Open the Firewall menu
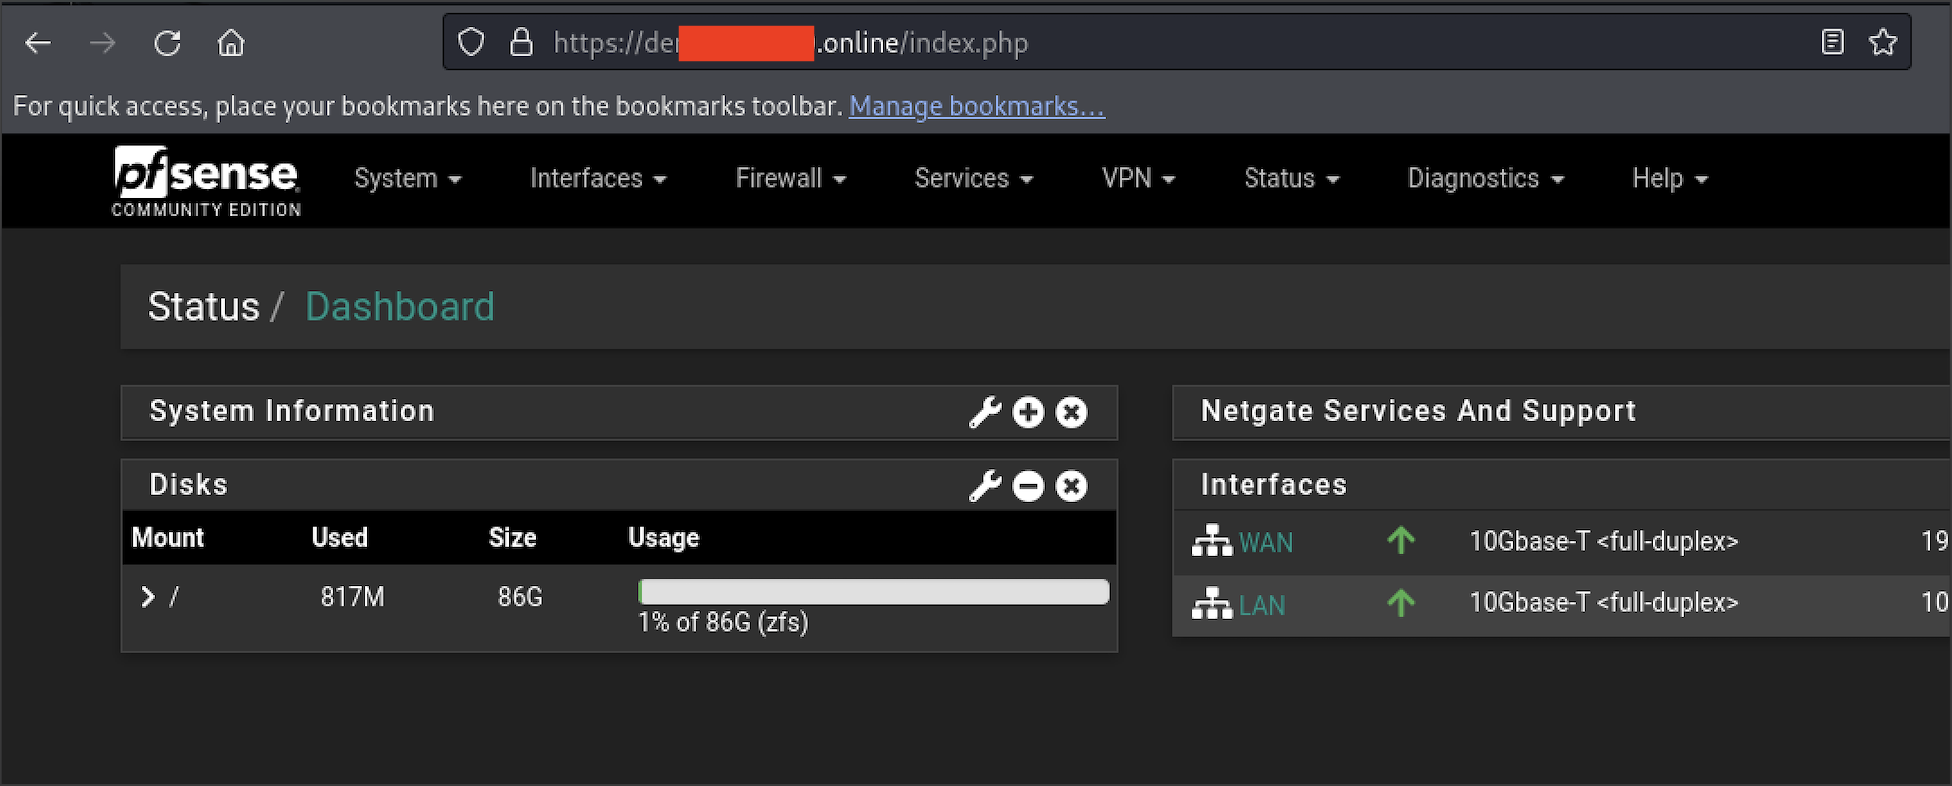 (x=791, y=178)
